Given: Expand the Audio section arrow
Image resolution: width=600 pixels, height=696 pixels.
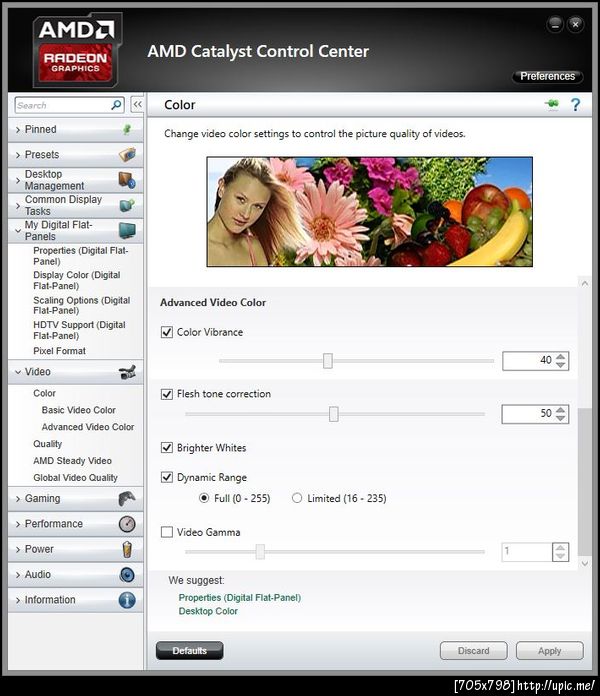Looking at the screenshot, I should click(x=18, y=575).
